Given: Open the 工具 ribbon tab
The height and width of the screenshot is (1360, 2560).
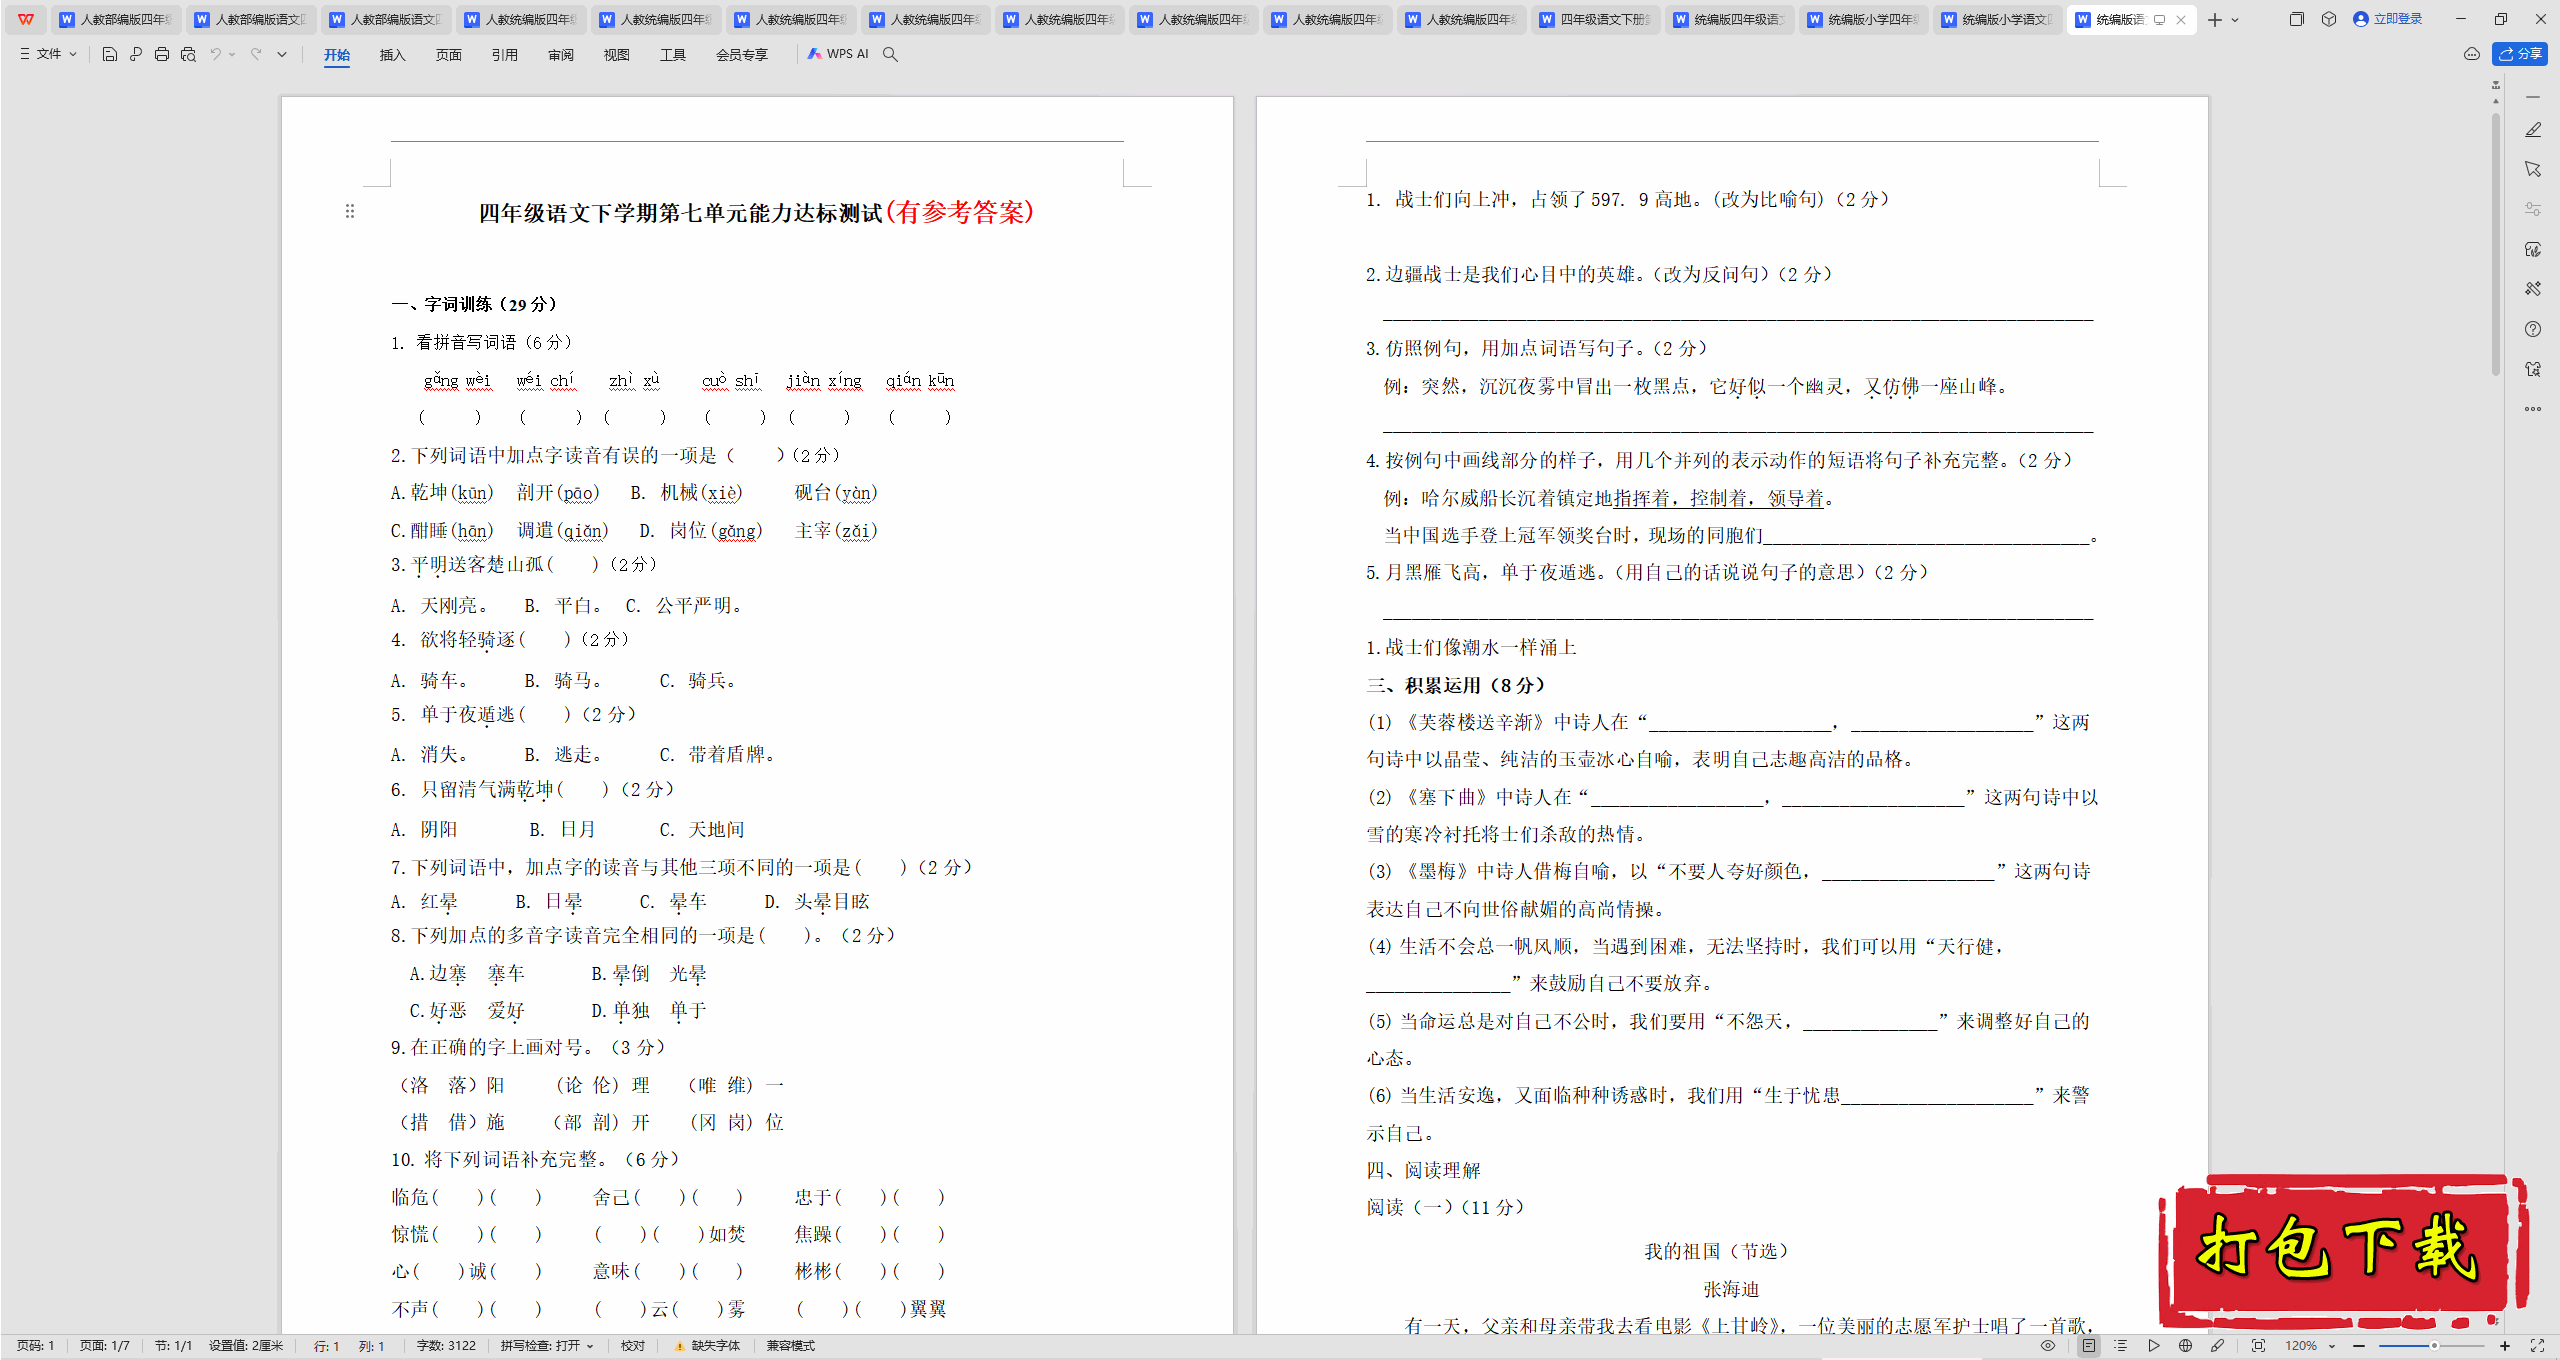Looking at the screenshot, I should pyautogui.click(x=673, y=55).
